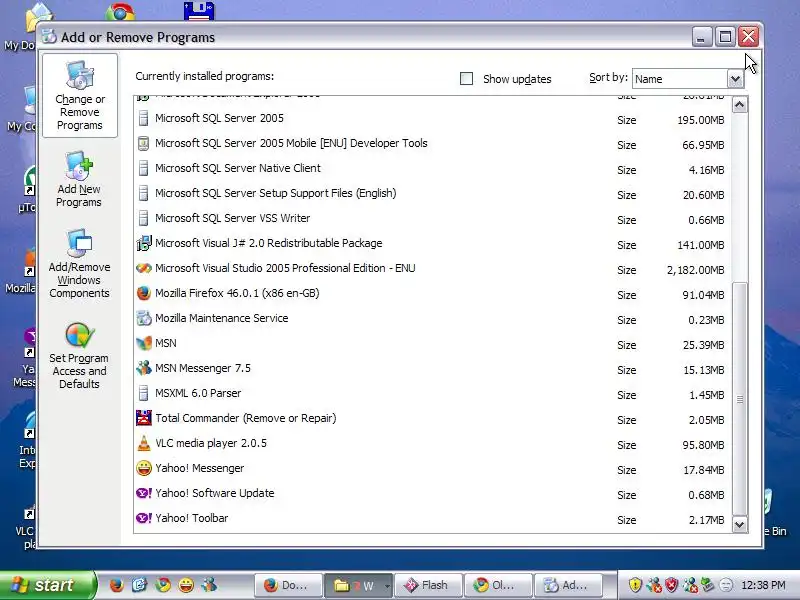Click Mozilla Firefox 46.0.1 icon
This screenshot has width=800, height=600.
pos(144,293)
